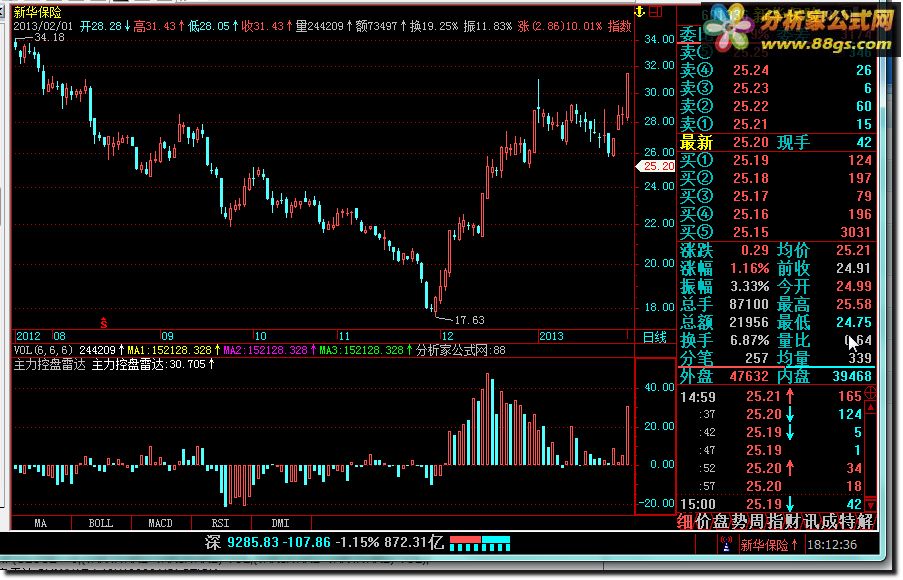This screenshot has height=580, width=903.
Task: Click the 买④ bid row at 25.16
Action: (776, 214)
